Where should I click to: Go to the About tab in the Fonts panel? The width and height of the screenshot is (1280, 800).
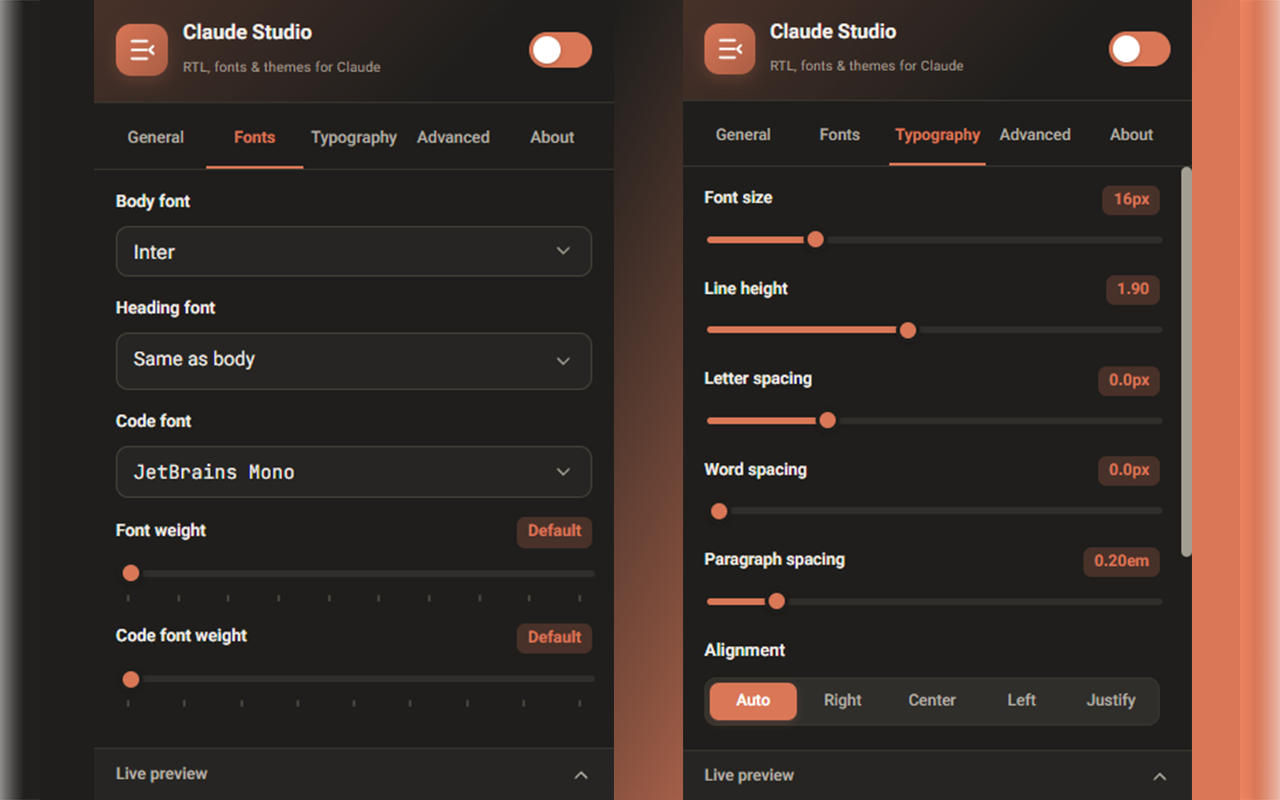[552, 137]
